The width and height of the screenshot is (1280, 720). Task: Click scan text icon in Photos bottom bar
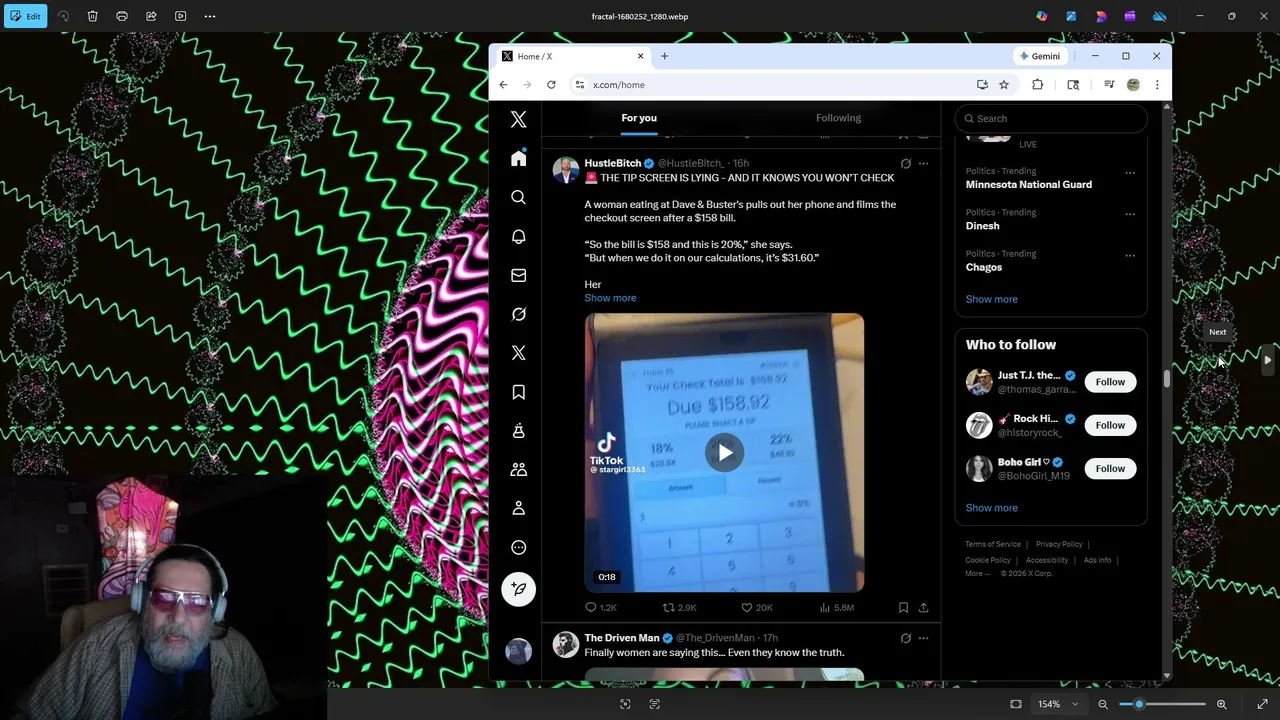[655, 704]
